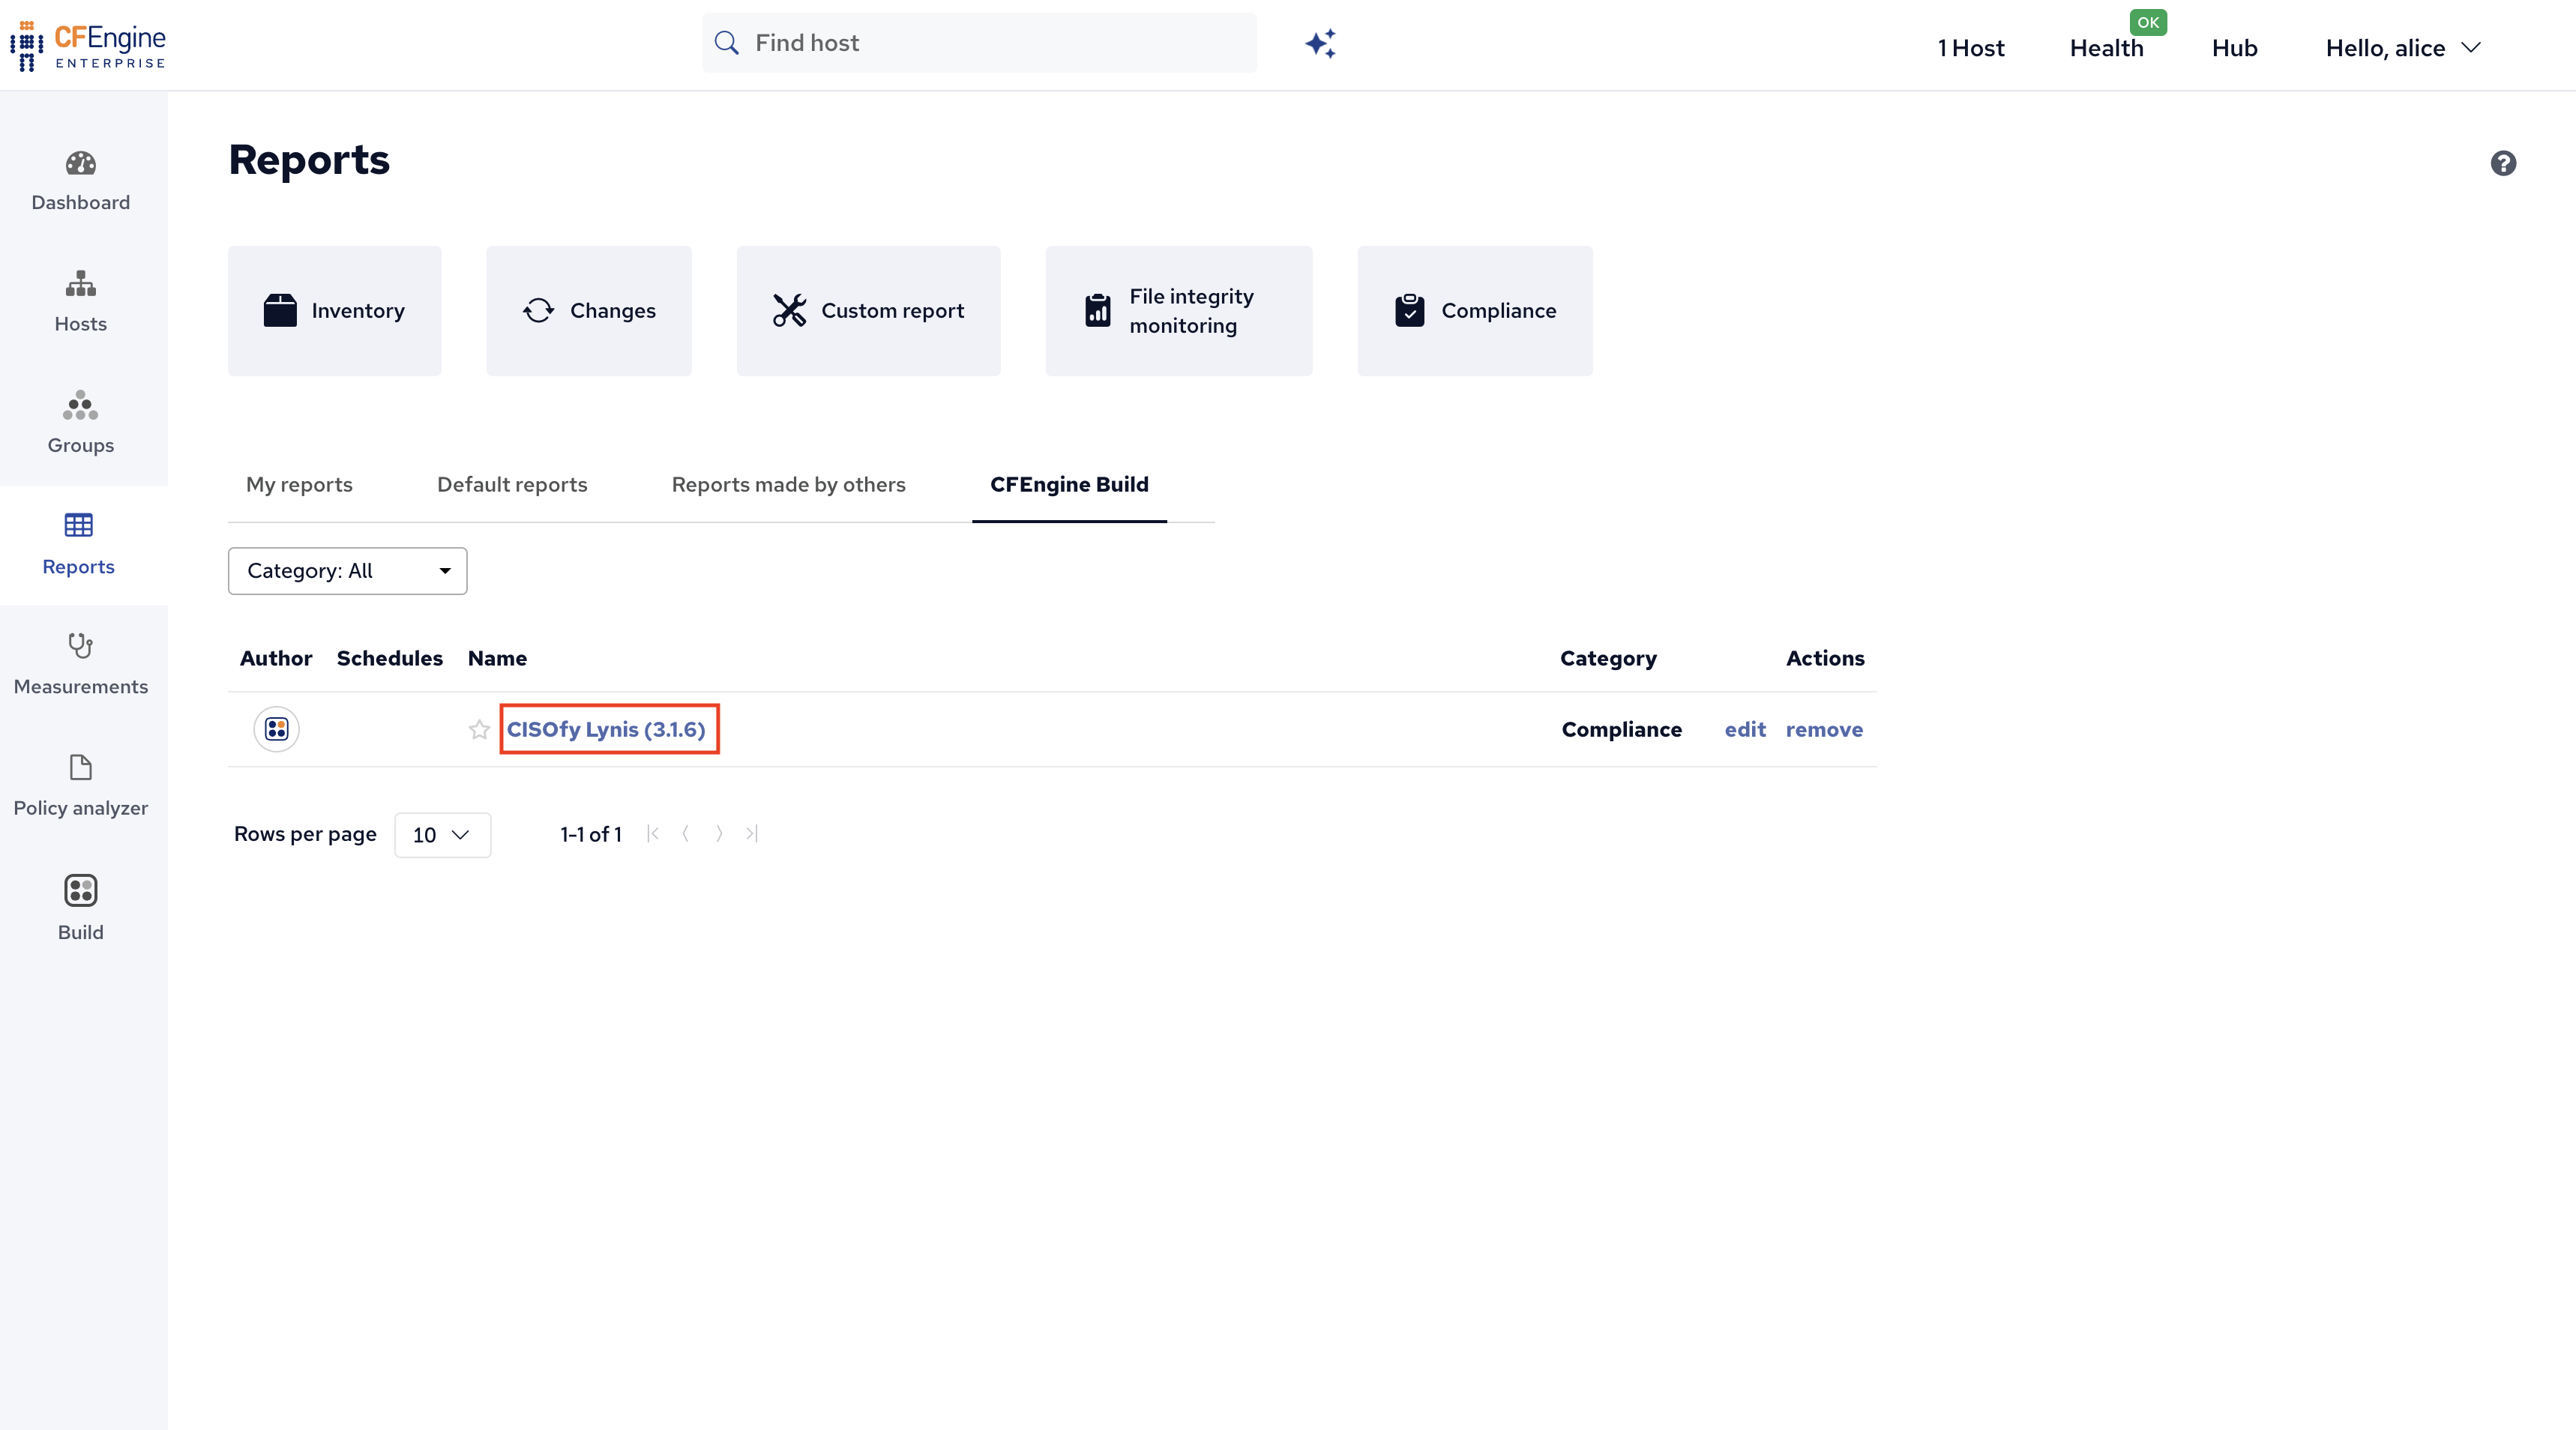Open the Changes report card
Image resolution: width=2576 pixels, height=1430 pixels.
pos(589,311)
